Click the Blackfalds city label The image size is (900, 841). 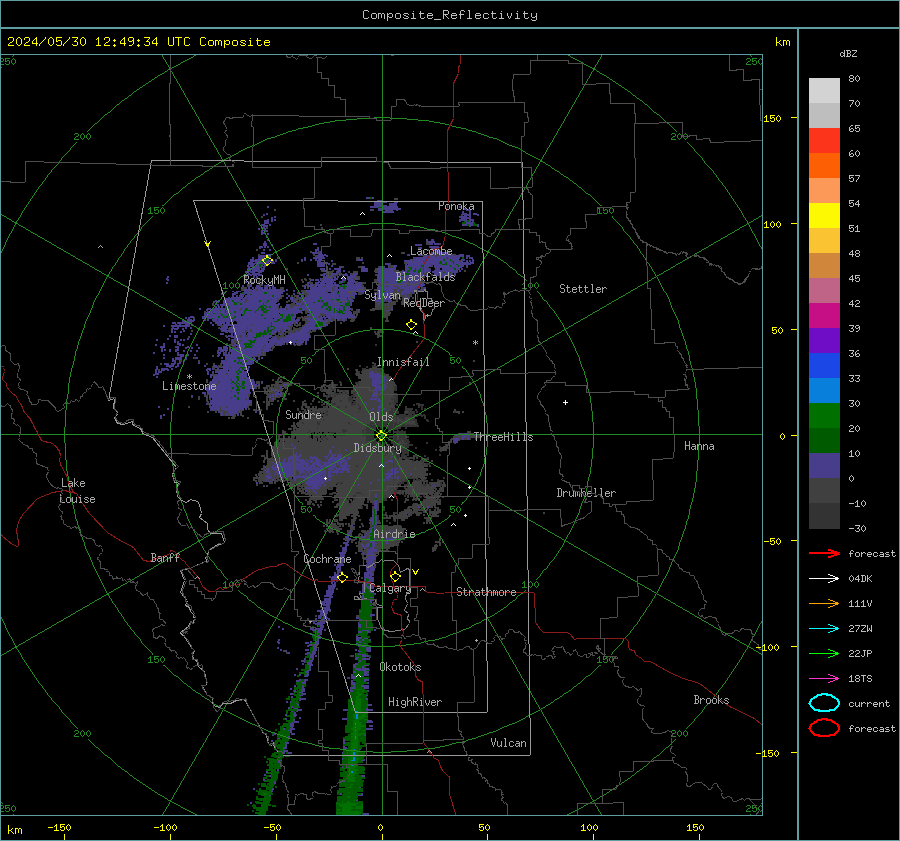(x=425, y=277)
